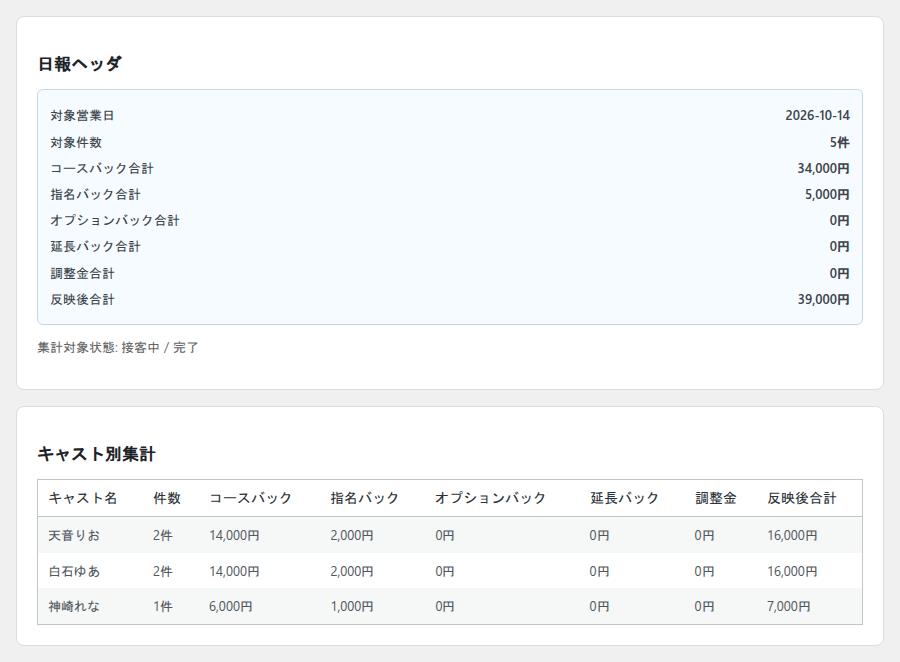900x662 pixels.
Task: Click the 調整金 column header
Action: 715,498
